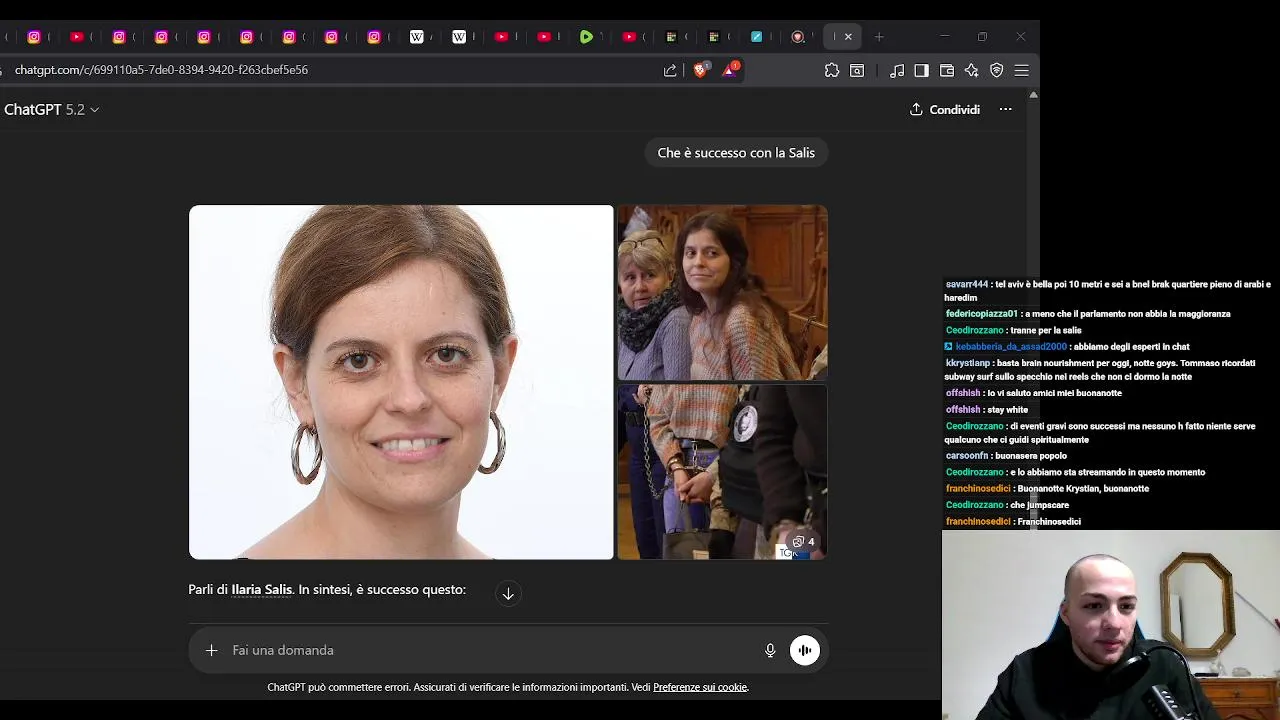Viewport: 1280px width, 720px height.
Task: Click chat message 'che jumpscare'
Action: [x=1040, y=505]
